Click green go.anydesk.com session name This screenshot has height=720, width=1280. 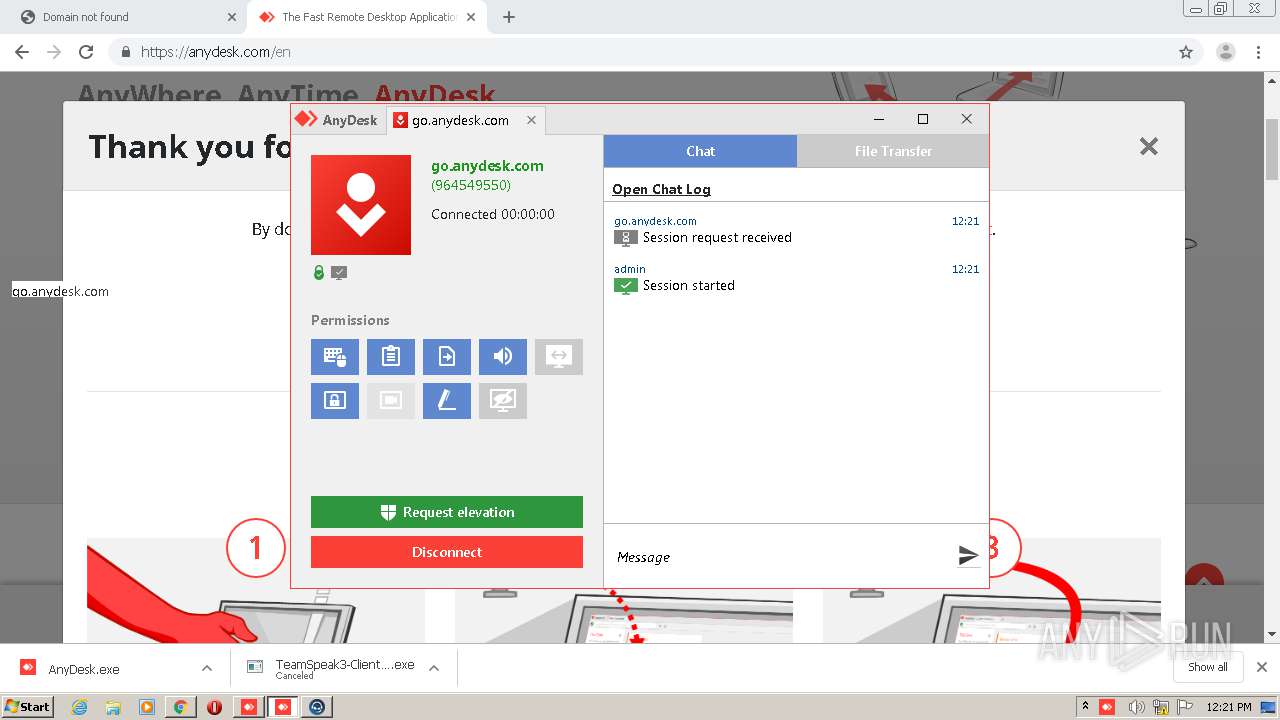point(487,166)
